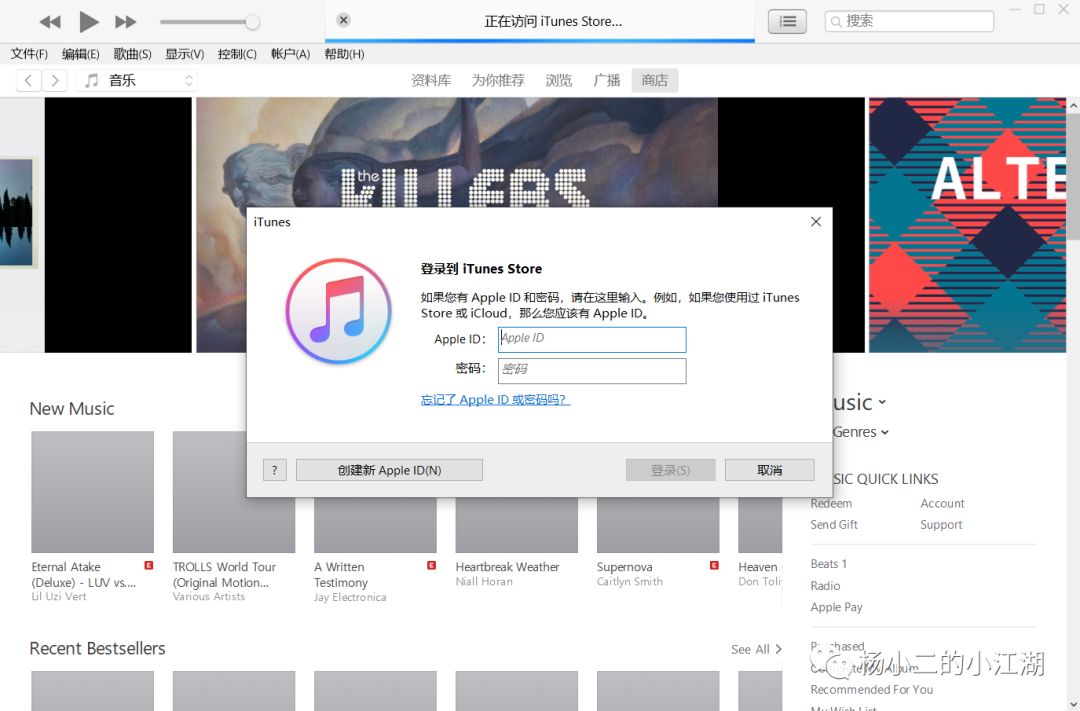
Task: Open the Account quick link
Action: point(942,504)
